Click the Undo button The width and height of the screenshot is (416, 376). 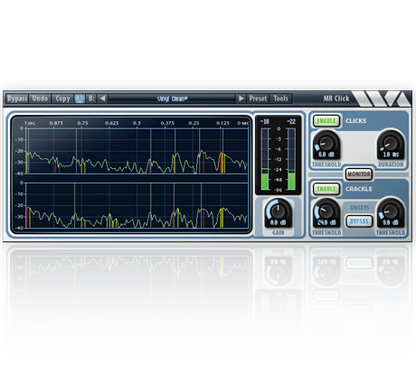(40, 98)
